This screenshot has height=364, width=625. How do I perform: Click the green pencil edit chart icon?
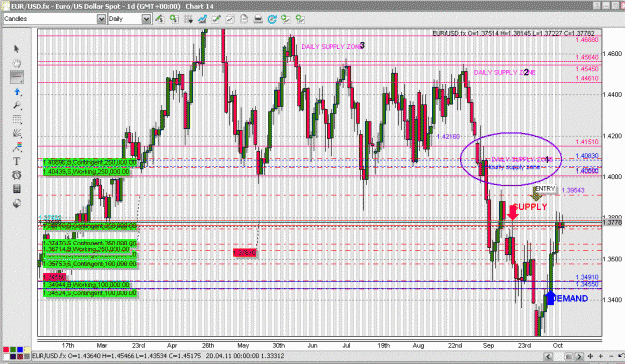click(216, 19)
